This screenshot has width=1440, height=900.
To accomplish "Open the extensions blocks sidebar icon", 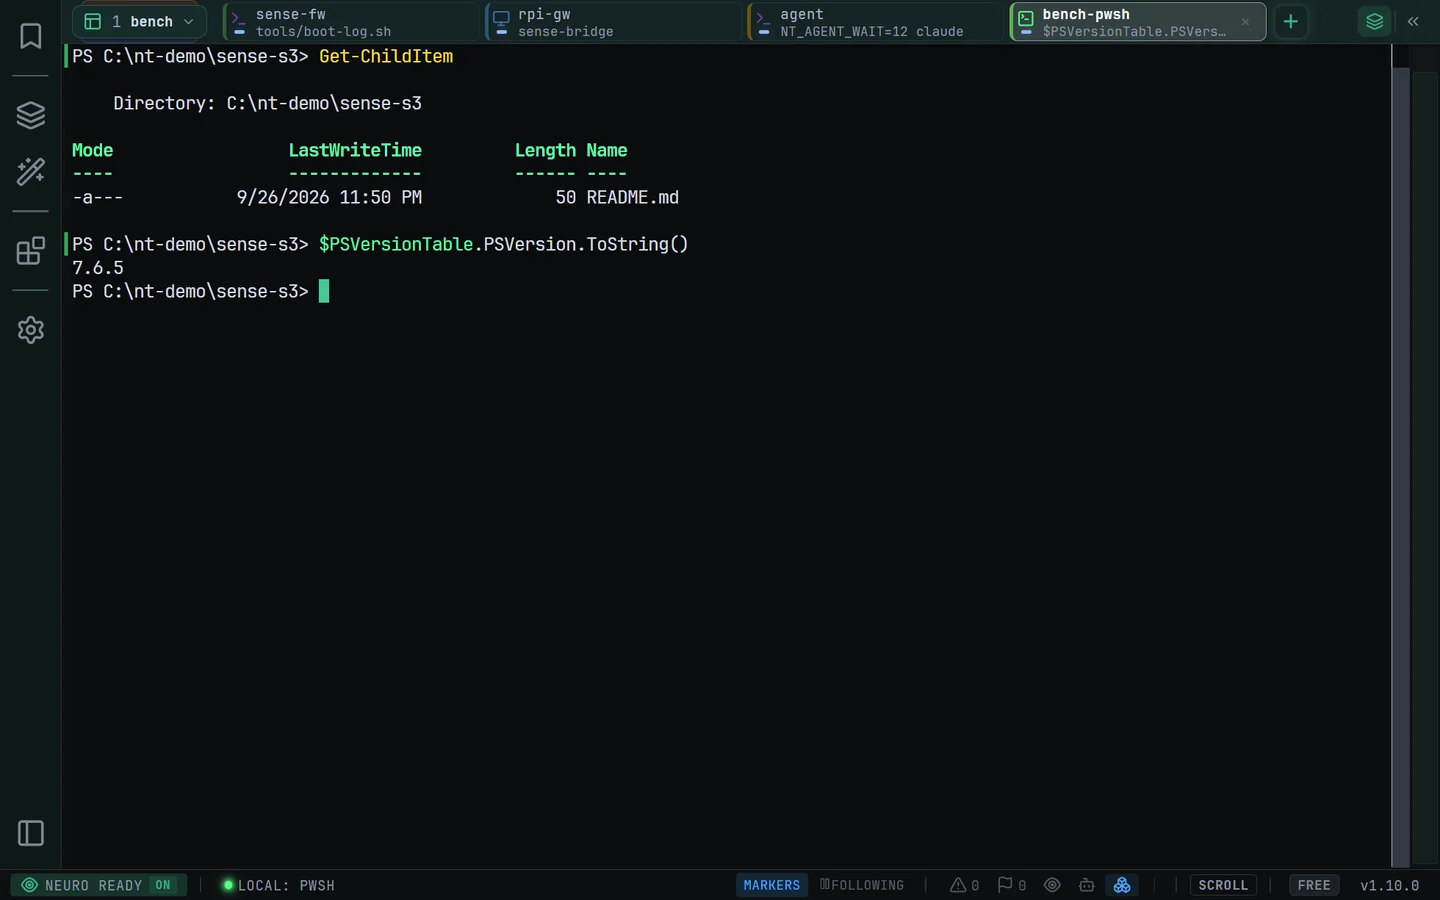I will (31, 250).
